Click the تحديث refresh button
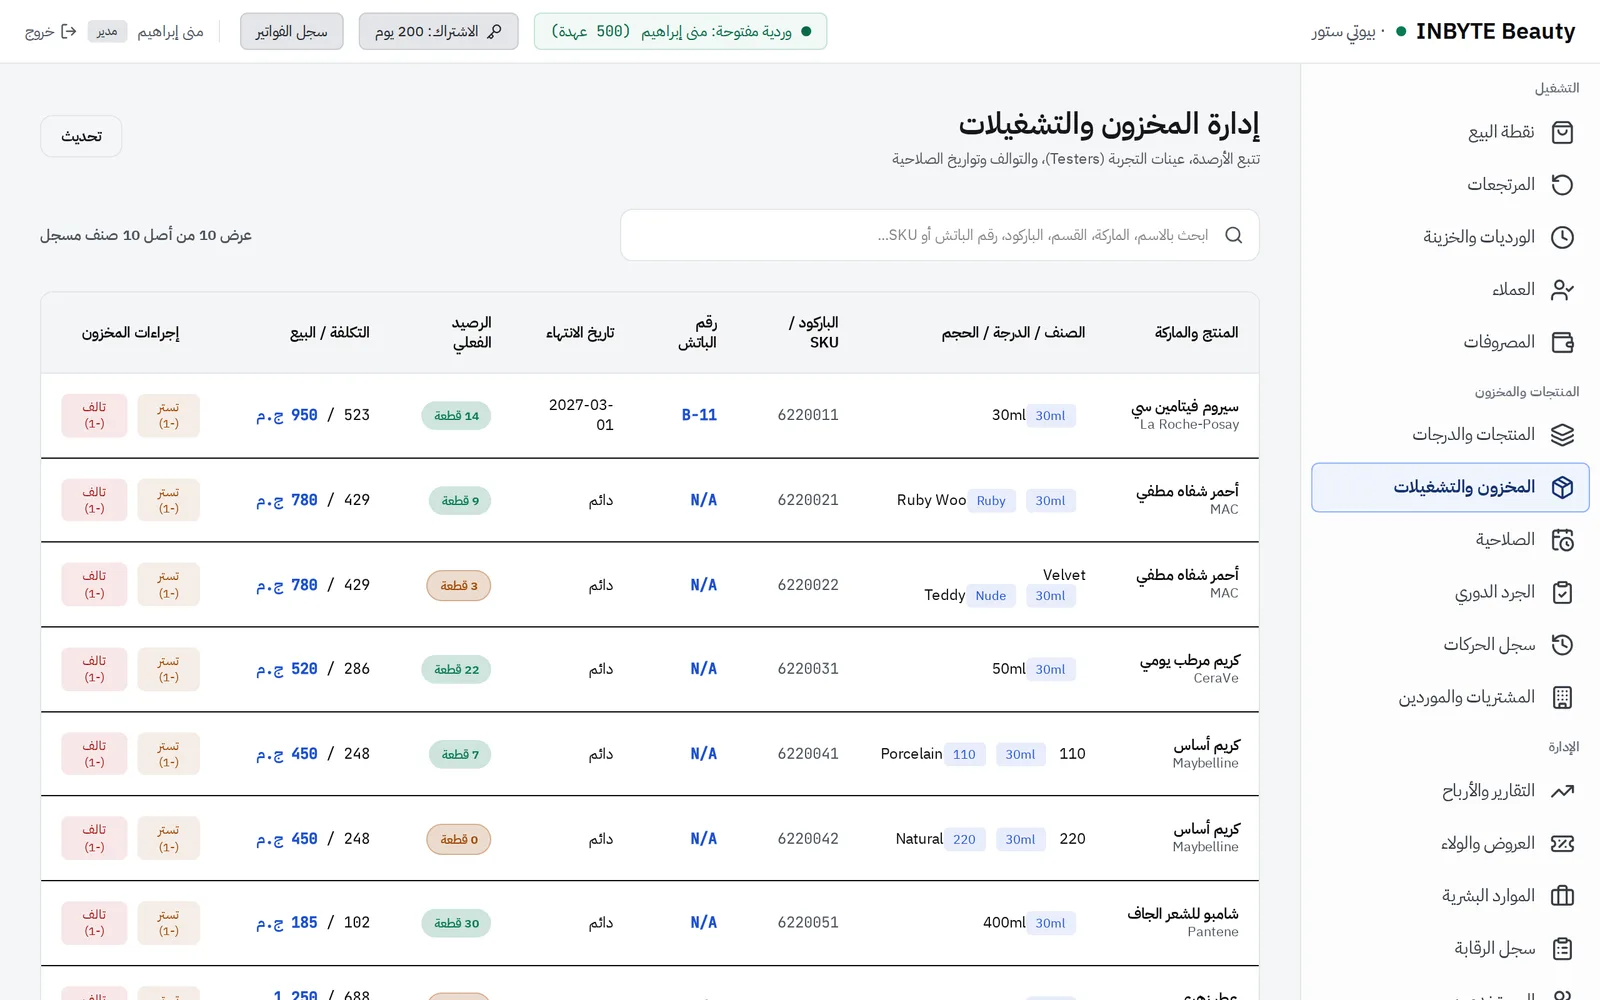Viewport: 1600px width, 1000px height. [81, 136]
